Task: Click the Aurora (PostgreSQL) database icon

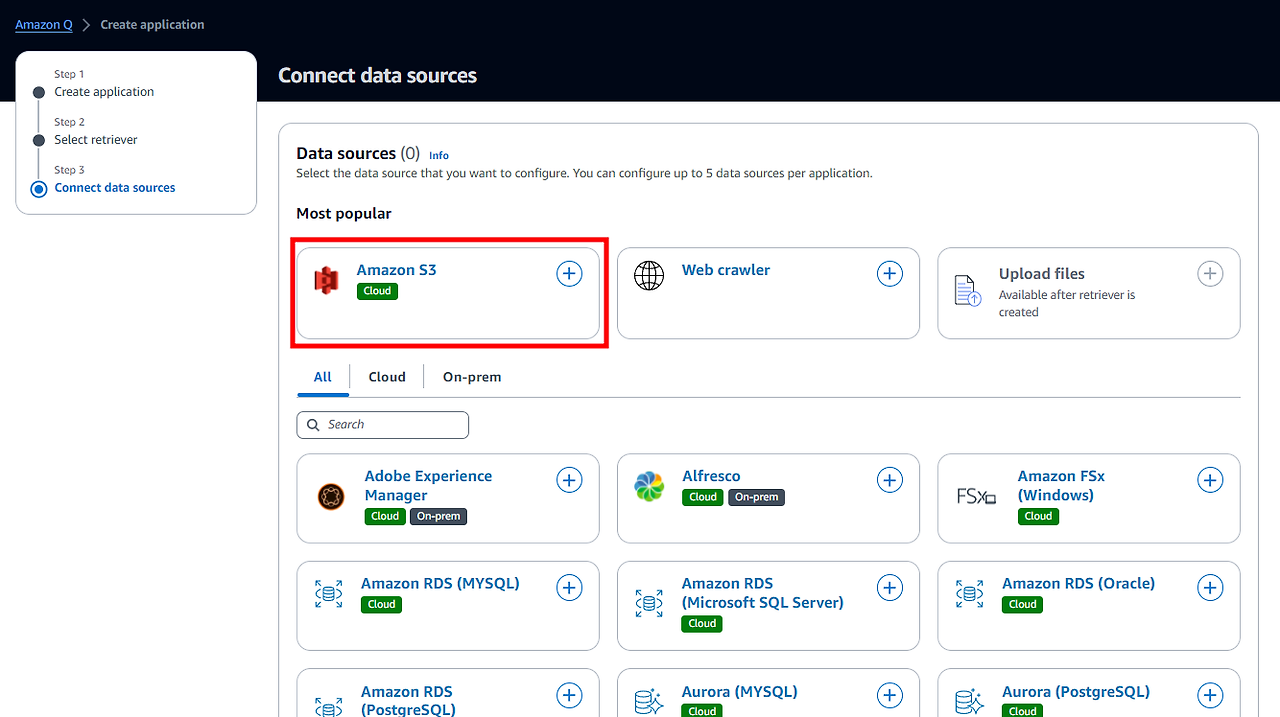Action: (969, 702)
